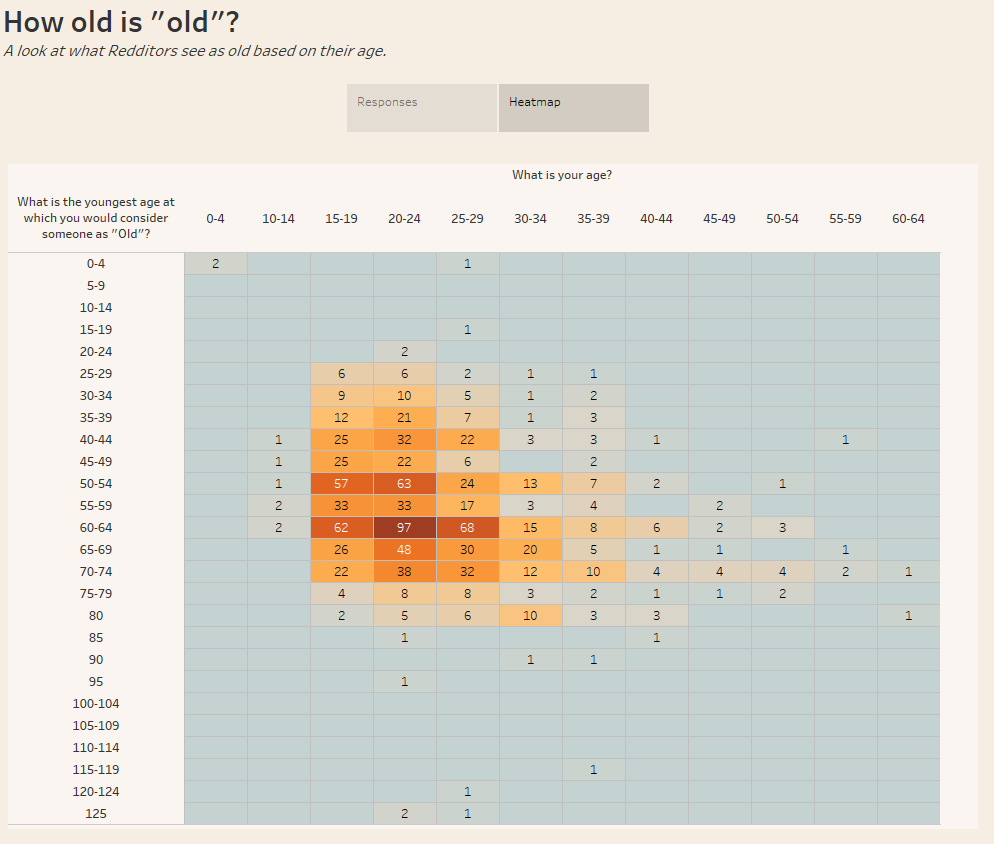The image size is (994, 844).
Task: Select the 60-64 row label
Action: [96, 527]
